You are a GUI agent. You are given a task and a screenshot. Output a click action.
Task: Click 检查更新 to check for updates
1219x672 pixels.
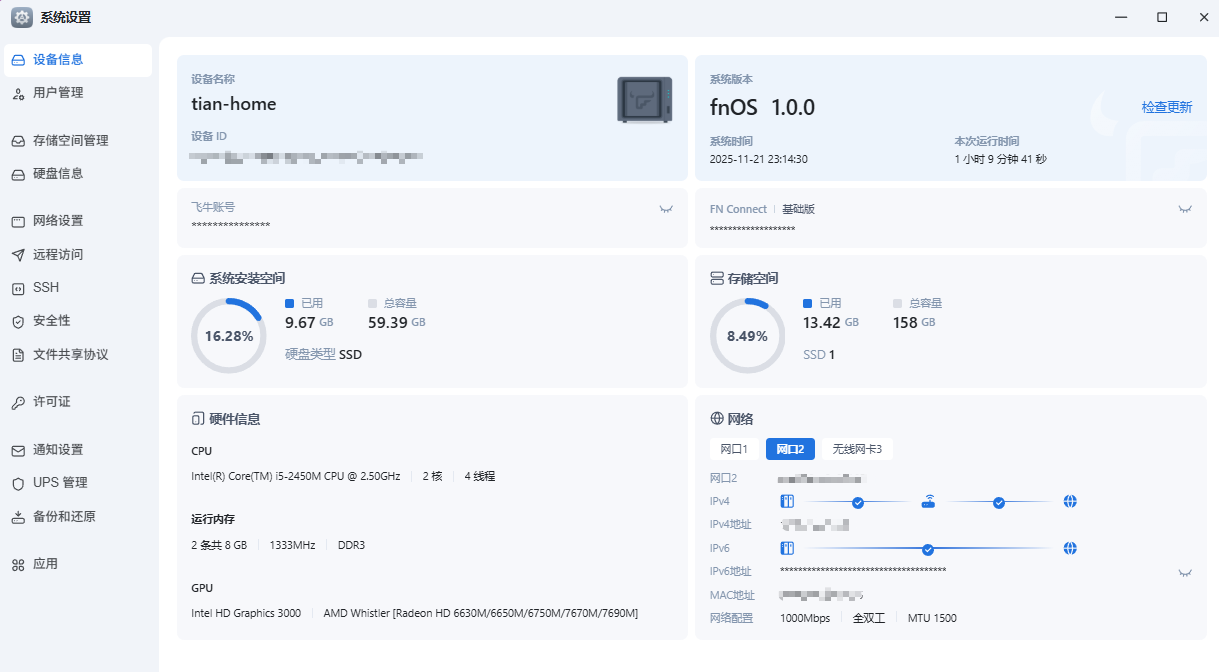pos(1166,107)
